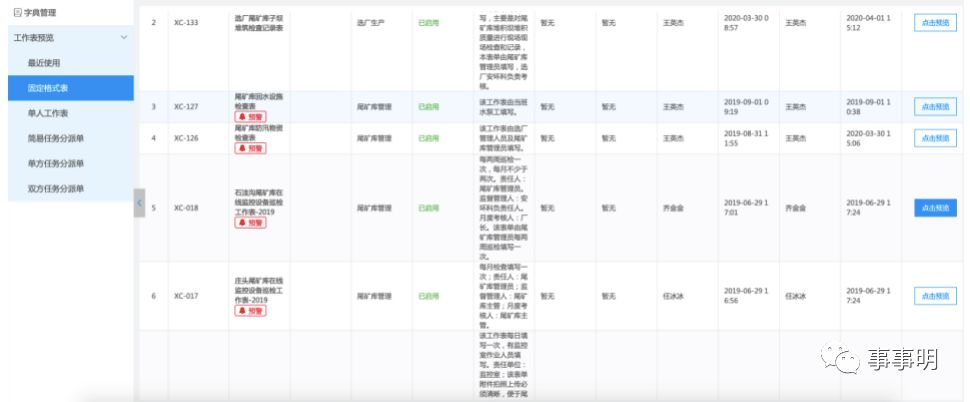Open the 预警 bell alert for XC-018

(x=250, y=222)
